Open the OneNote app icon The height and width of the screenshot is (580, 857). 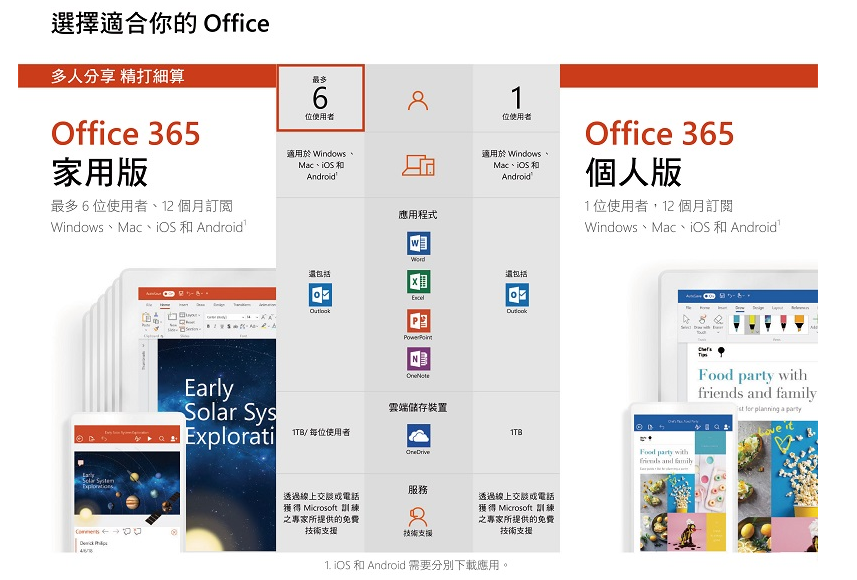coord(419,360)
